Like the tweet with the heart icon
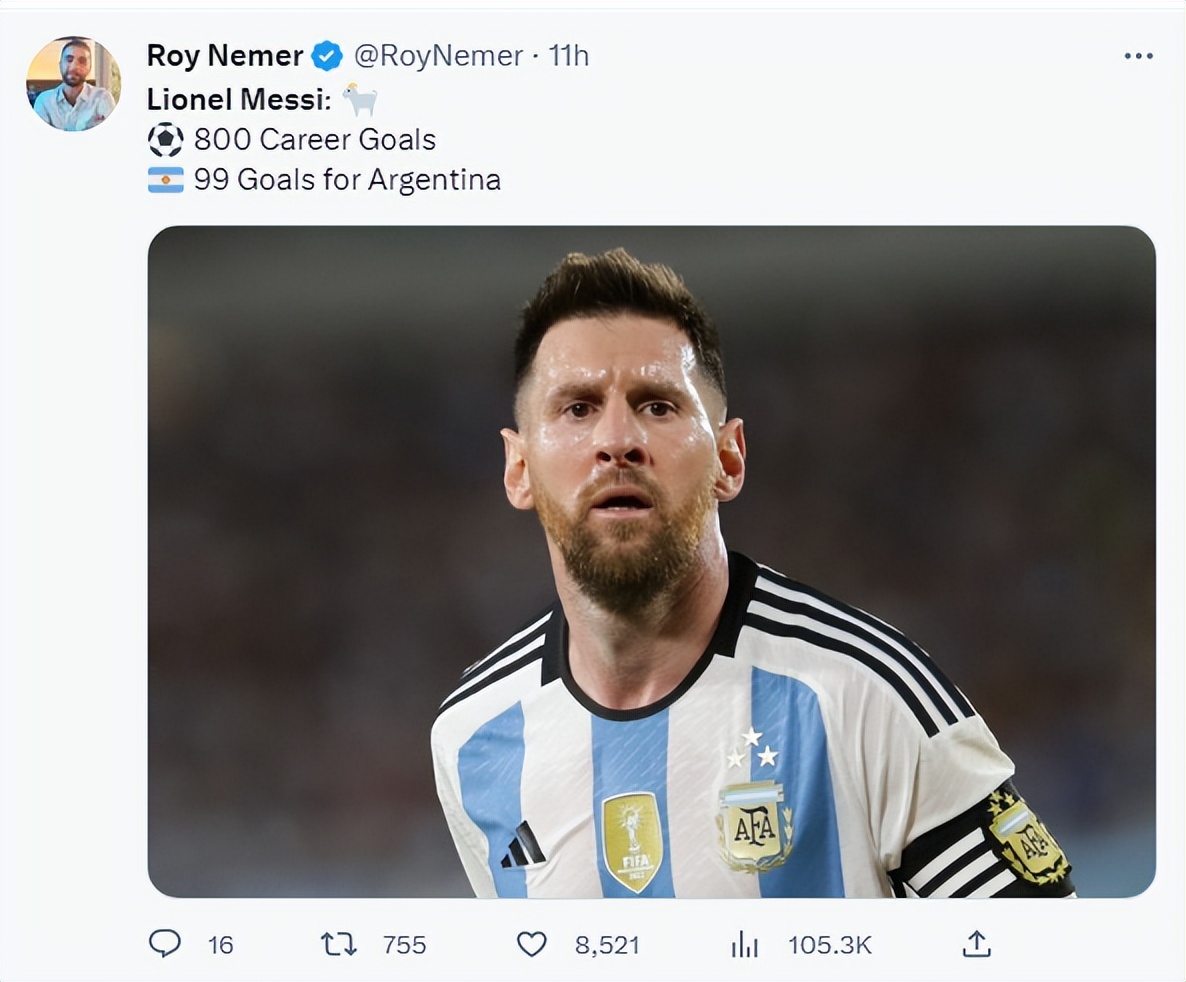 531,944
